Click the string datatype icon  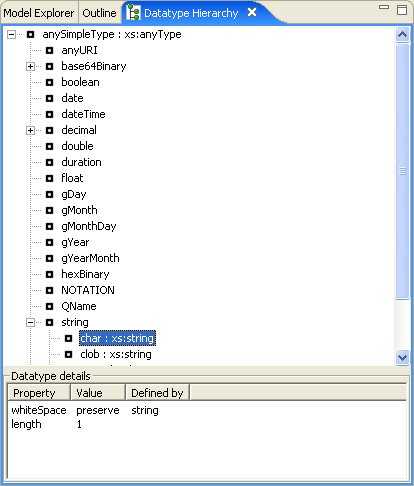[49, 322]
